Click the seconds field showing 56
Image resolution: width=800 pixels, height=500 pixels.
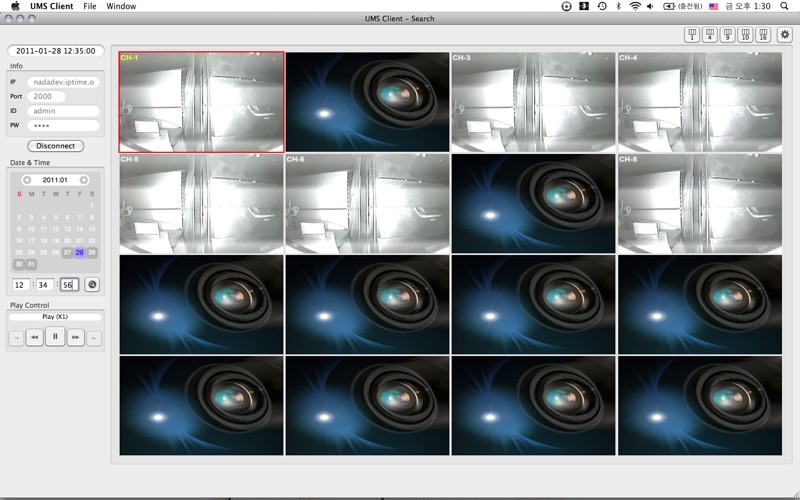[x=69, y=285]
